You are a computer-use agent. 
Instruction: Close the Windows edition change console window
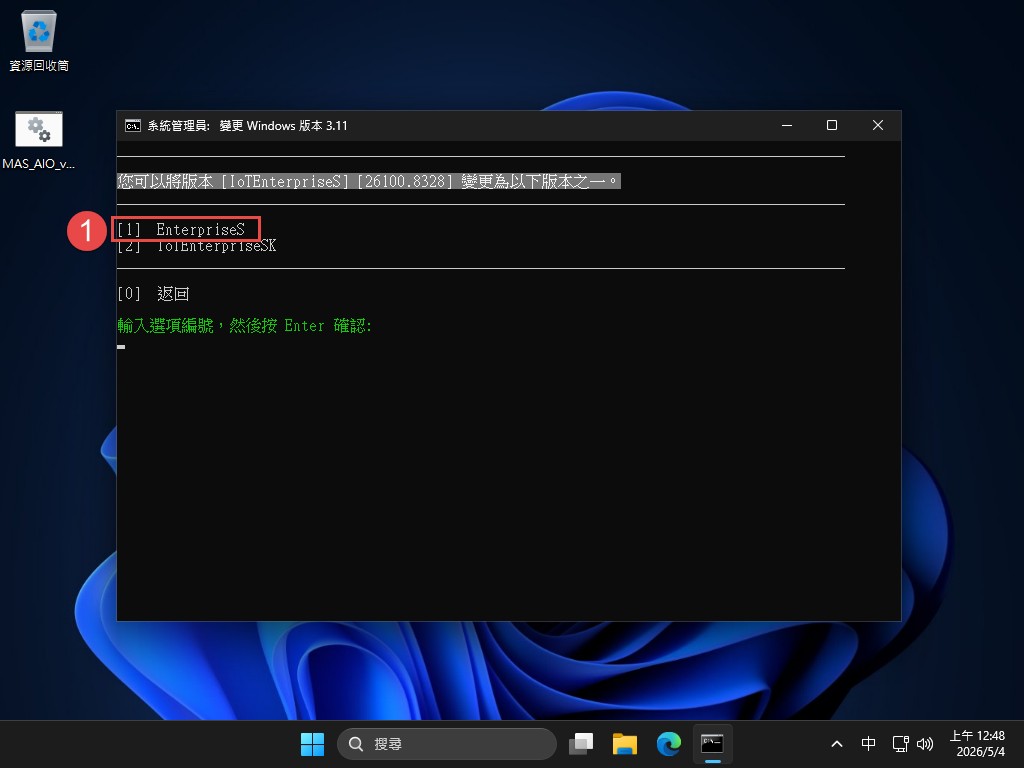pos(878,125)
